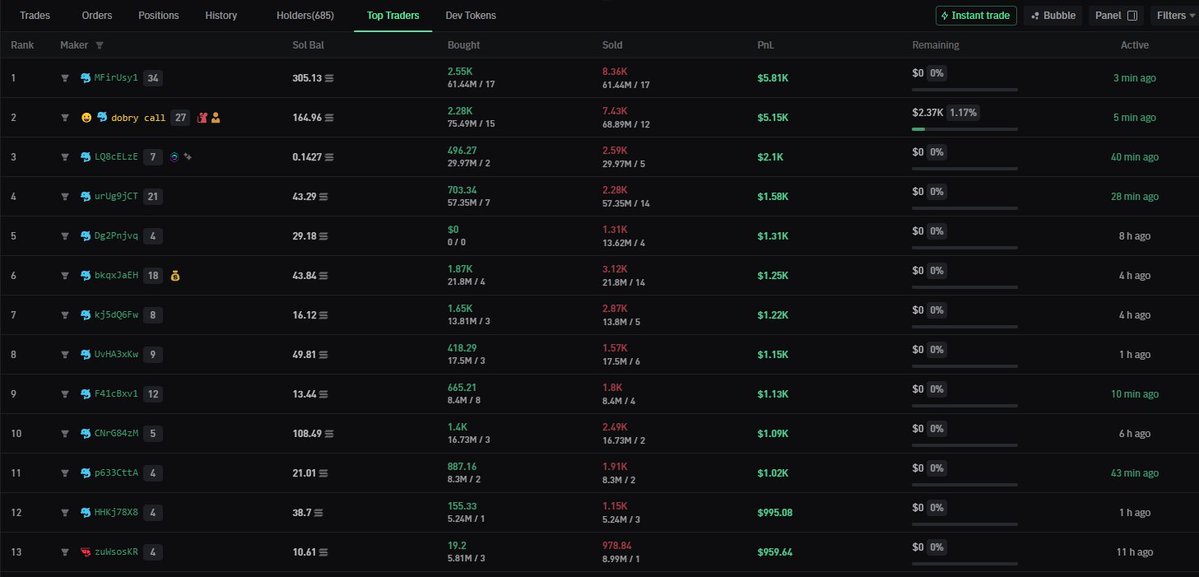Screen dimensions: 1199x577
Task: Open the Holders(685) tab
Action: 305,15
